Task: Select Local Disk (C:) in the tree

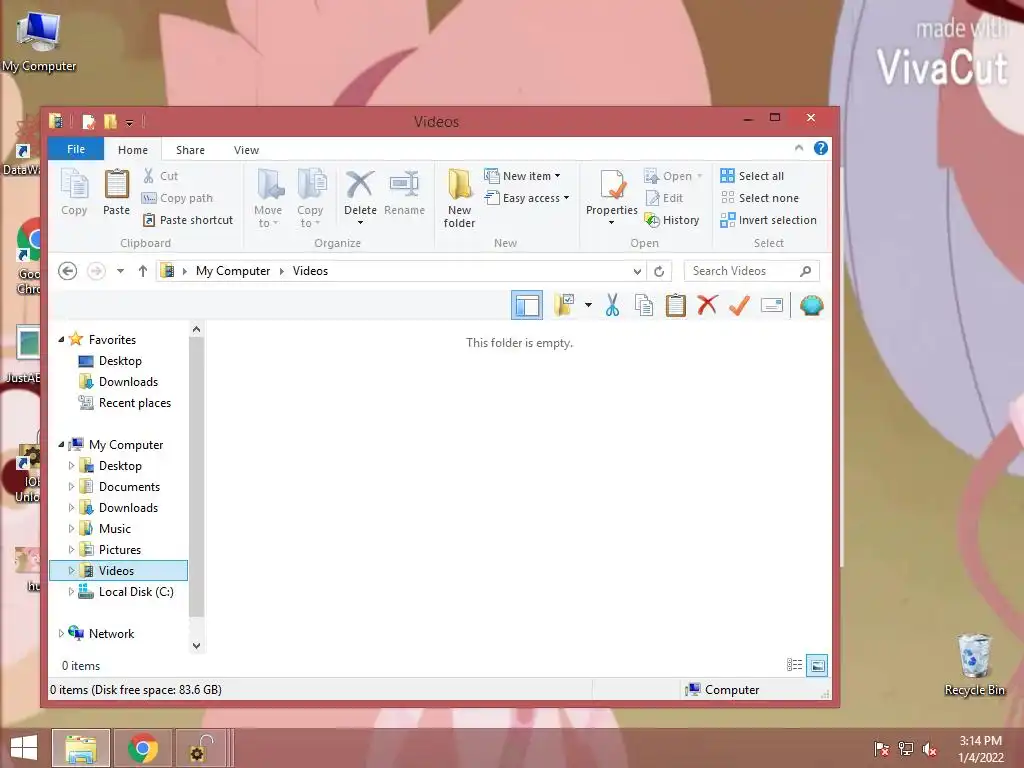Action: coord(136,592)
